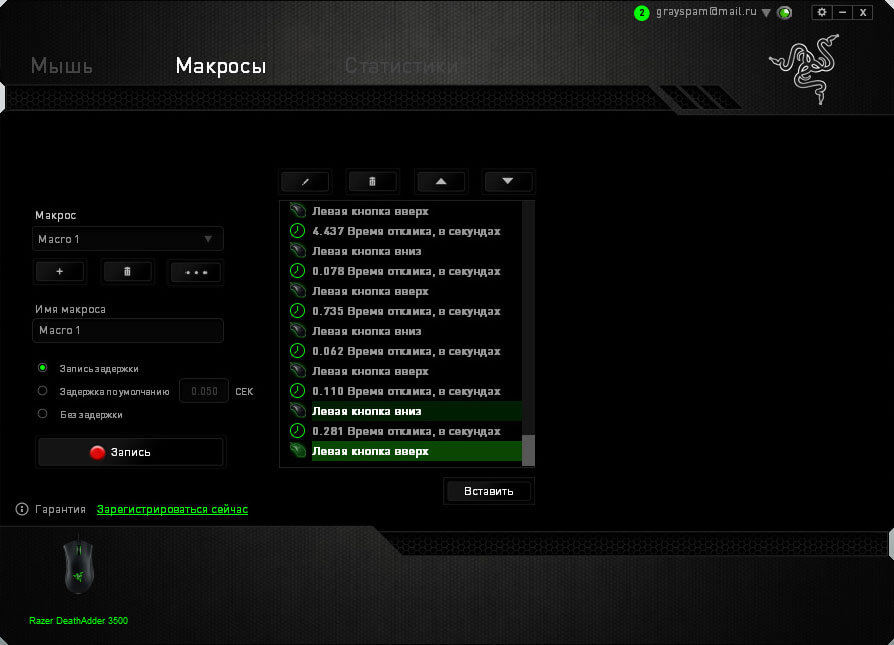The width and height of the screenshot is (894, 645).
Task: Move selected macro step up
Action: click(x=441, y=181)
